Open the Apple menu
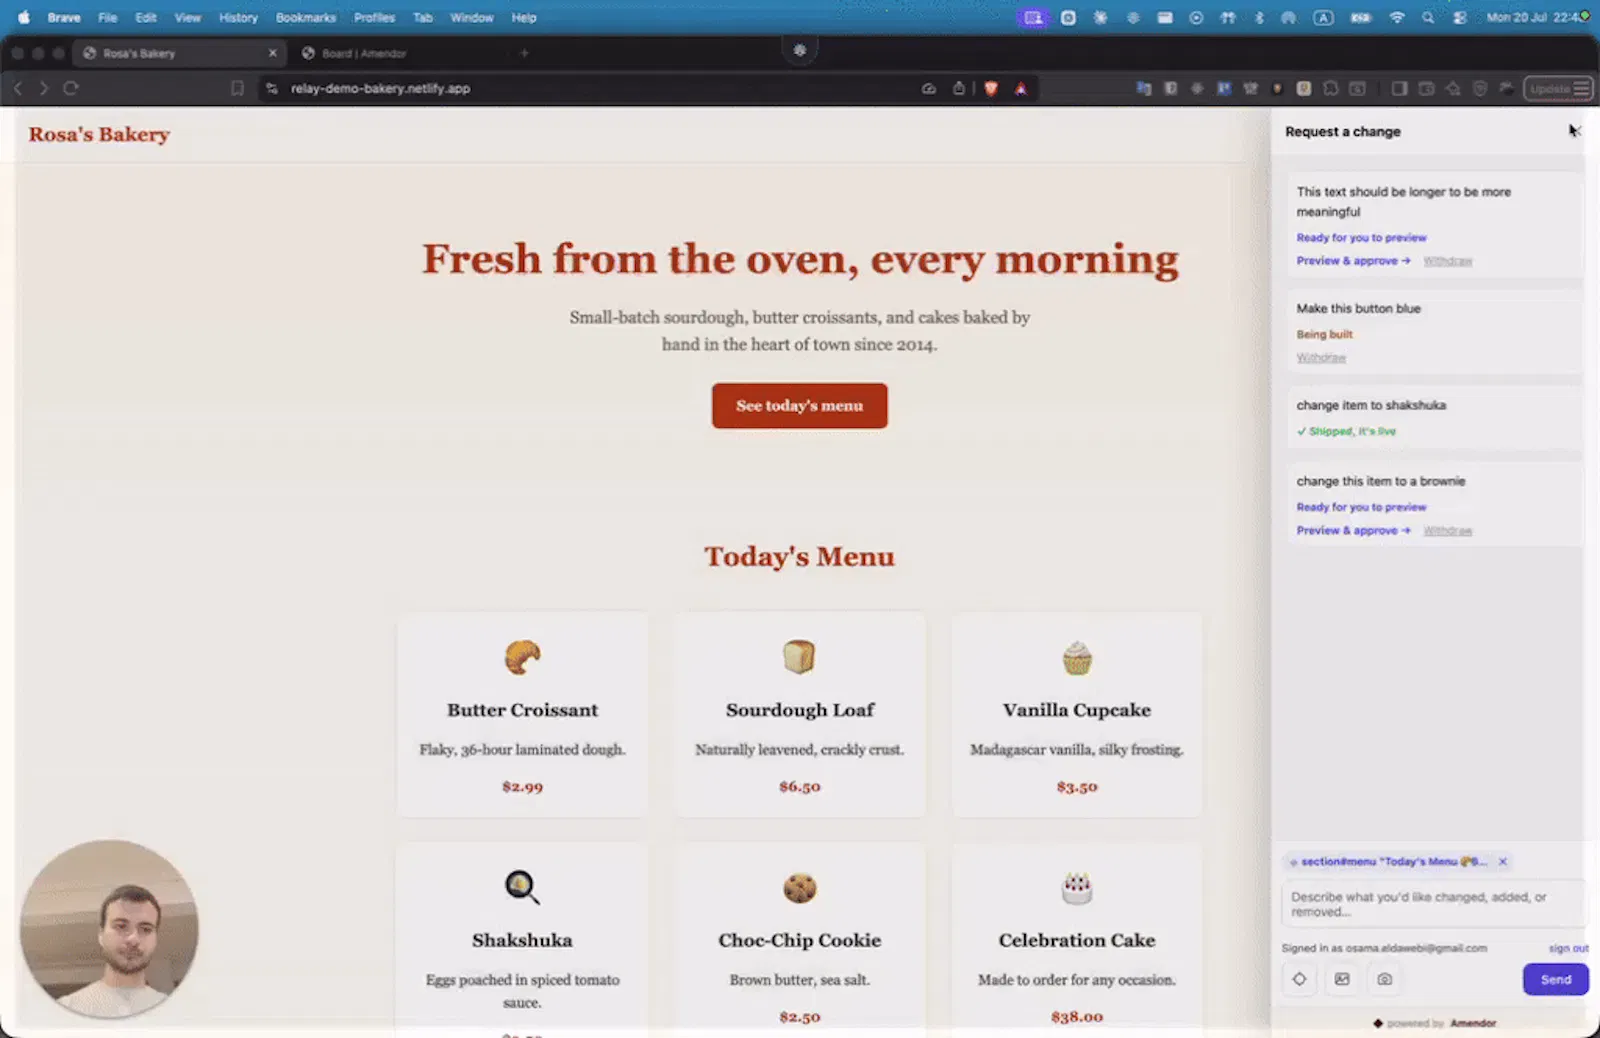The image size is (1600, 1038). (23, 17)
